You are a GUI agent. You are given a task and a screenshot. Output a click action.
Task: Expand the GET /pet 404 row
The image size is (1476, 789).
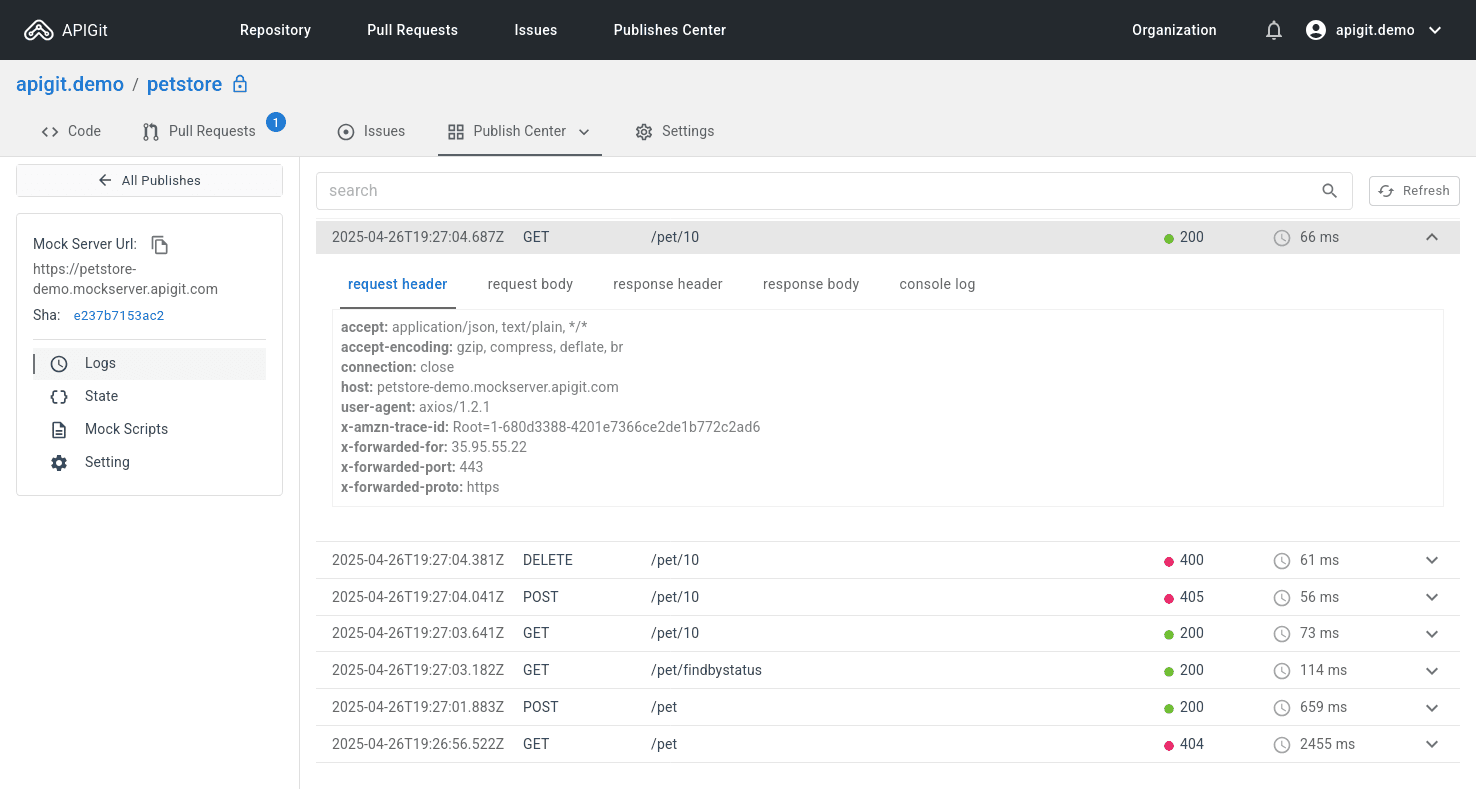(1432, 744)
